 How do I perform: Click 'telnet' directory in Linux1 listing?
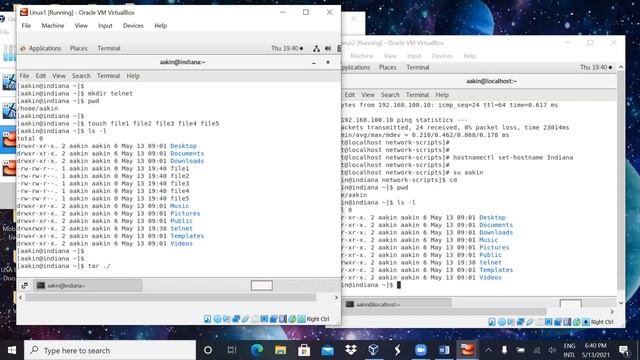[181, 229]
